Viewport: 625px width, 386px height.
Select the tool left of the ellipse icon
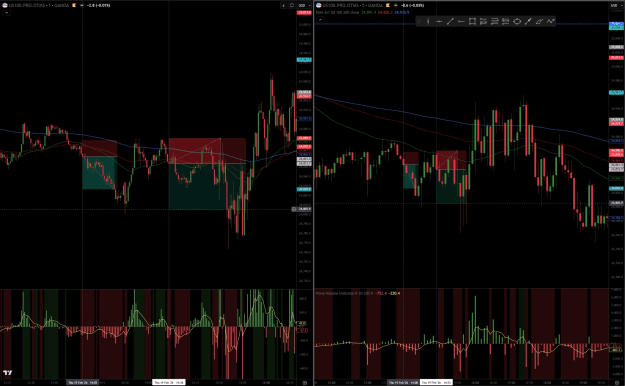(x=506, y=22)
